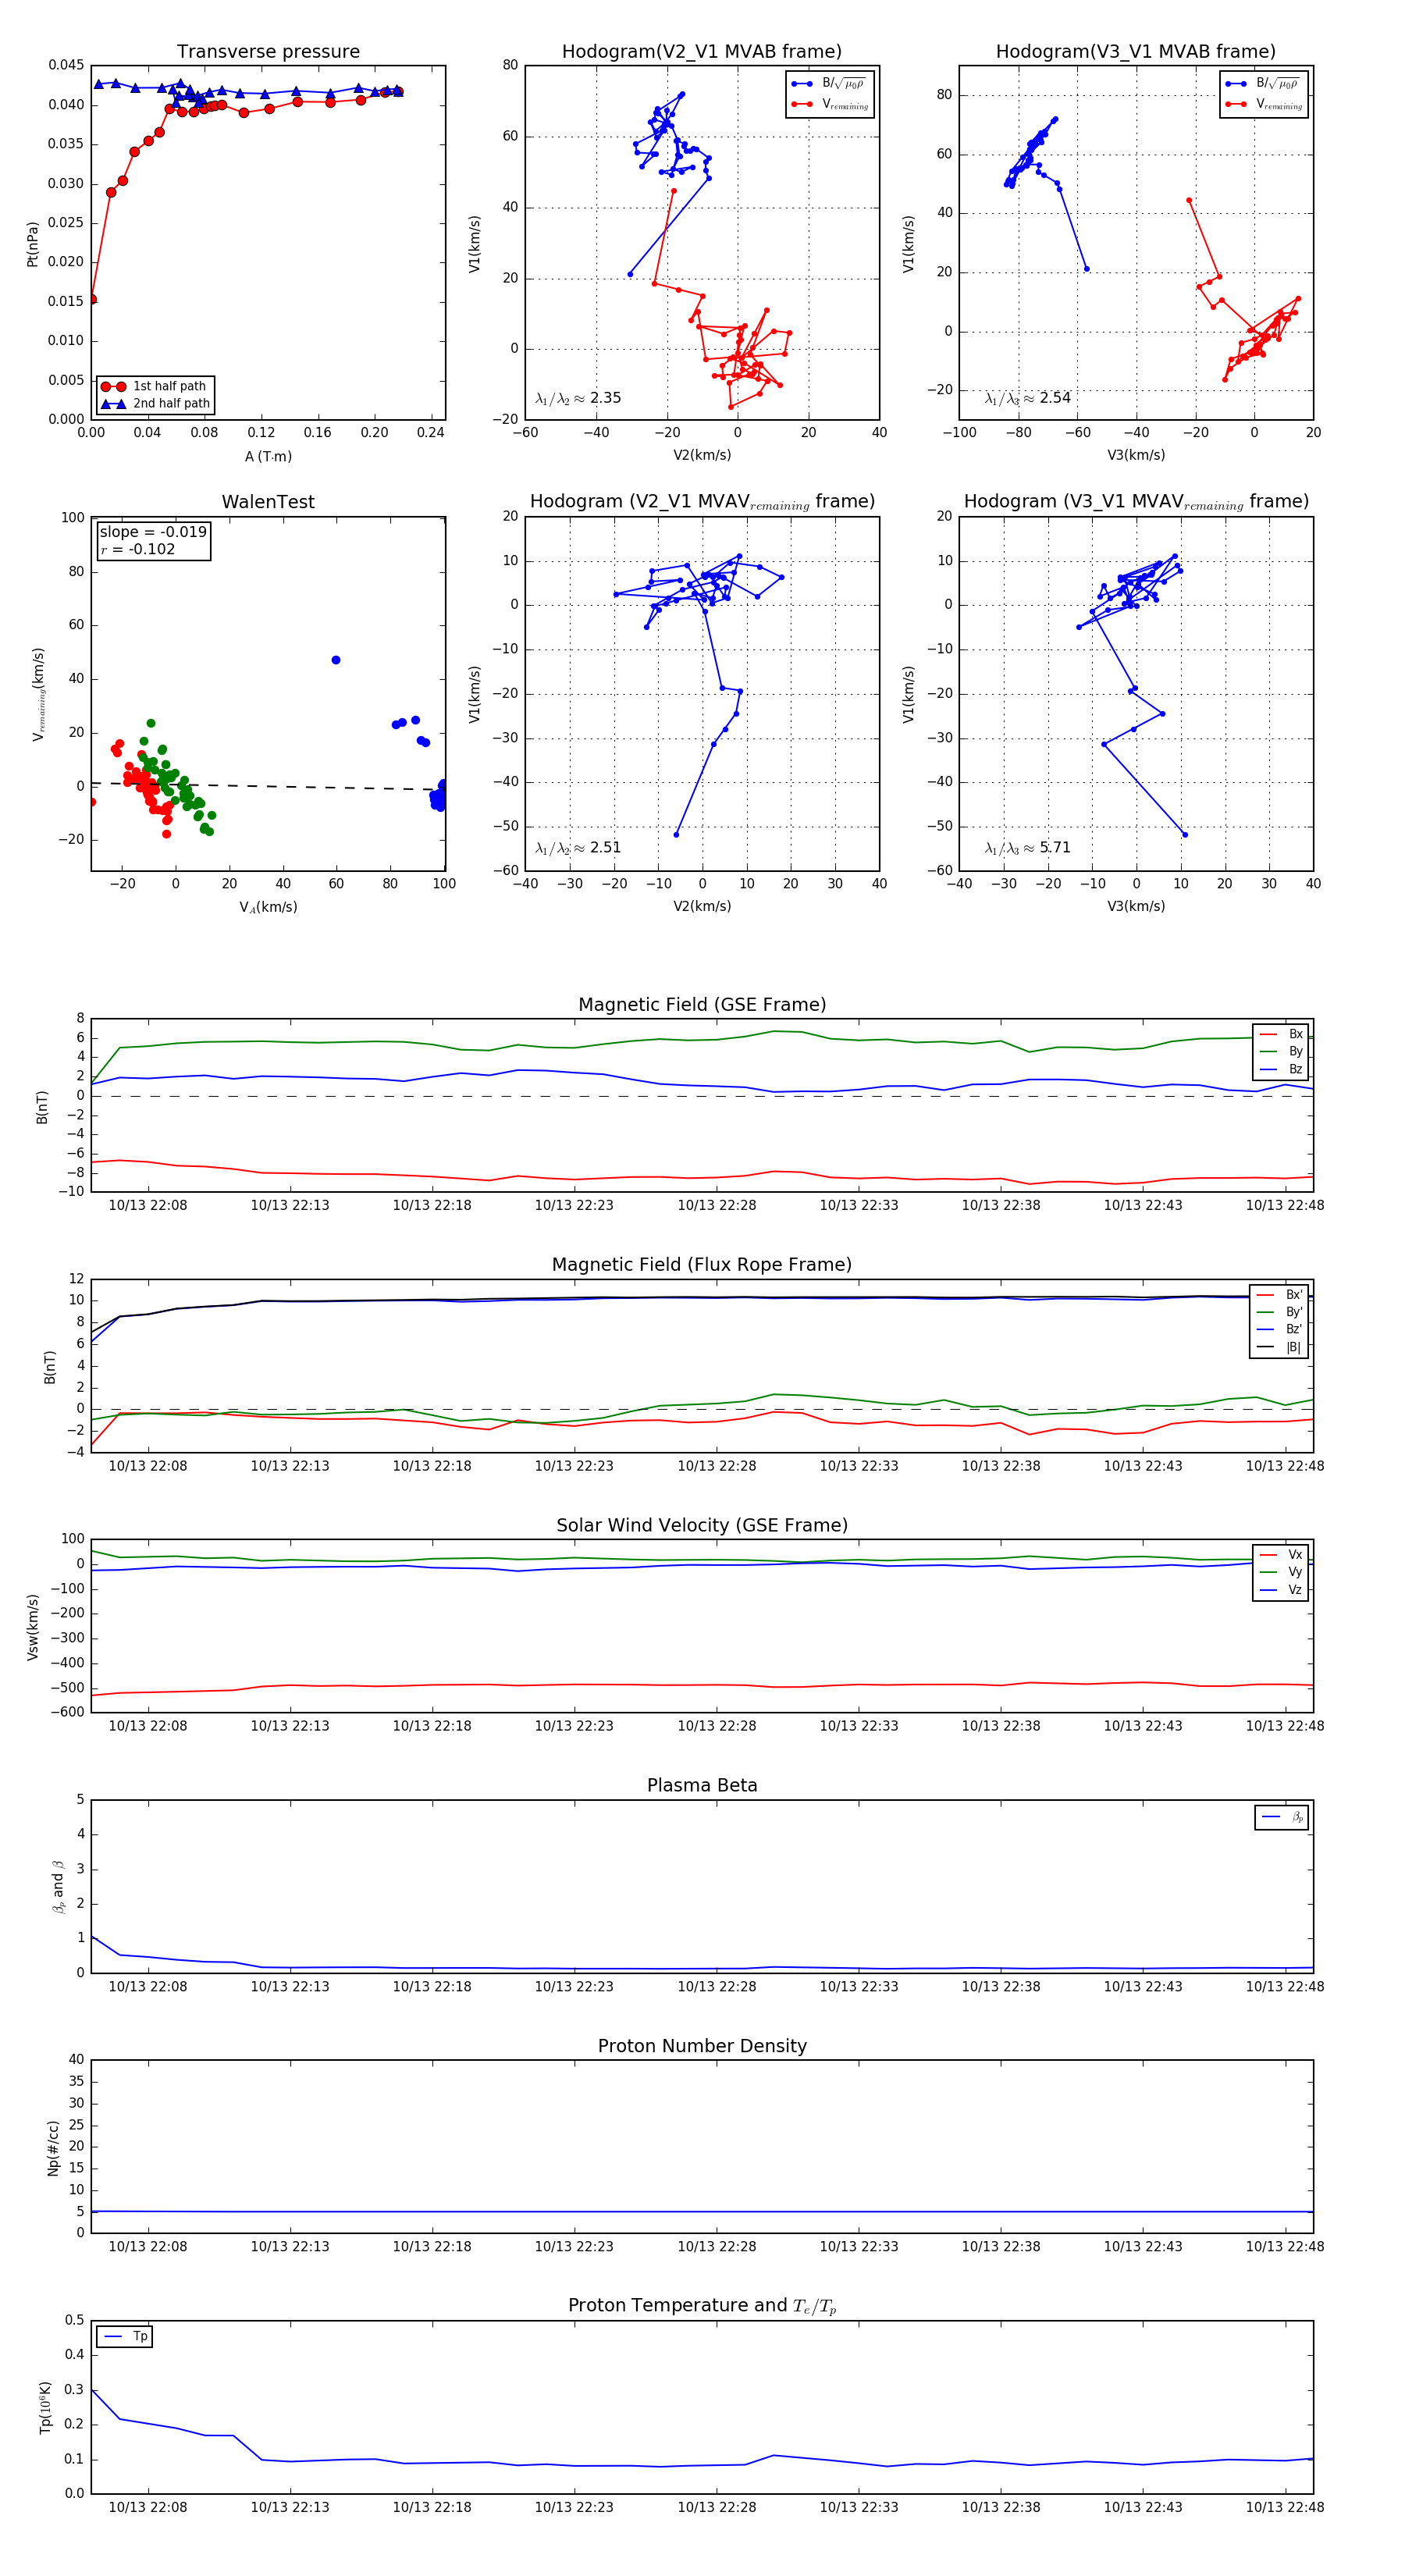Viewport: 1405px width, 2576px height.
Task: Click the '10/13 22:28' tick under GSE magnetic field
Action: [x=717, y=1205]
